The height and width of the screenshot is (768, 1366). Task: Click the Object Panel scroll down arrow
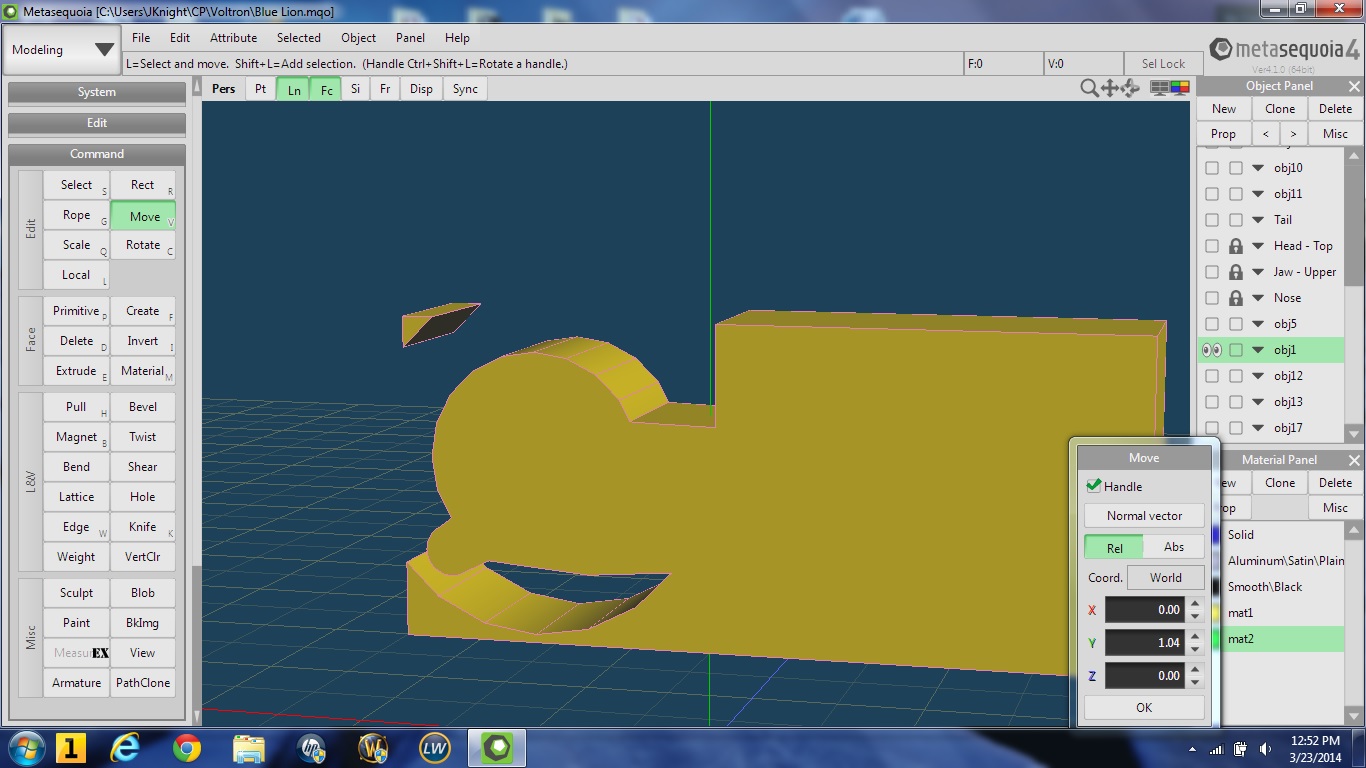pyautogui.click(x=1355, y=433)
